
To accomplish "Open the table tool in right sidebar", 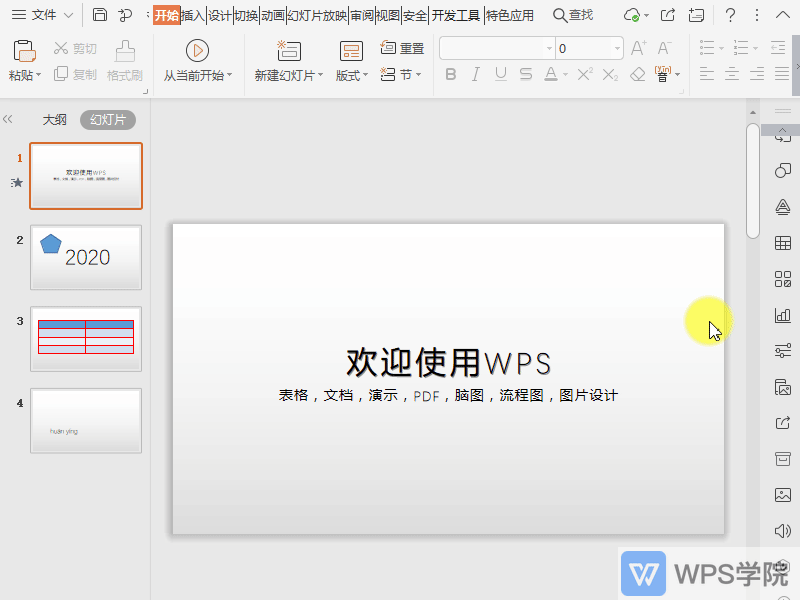I will pyautogui.click(x=782, y=243).
